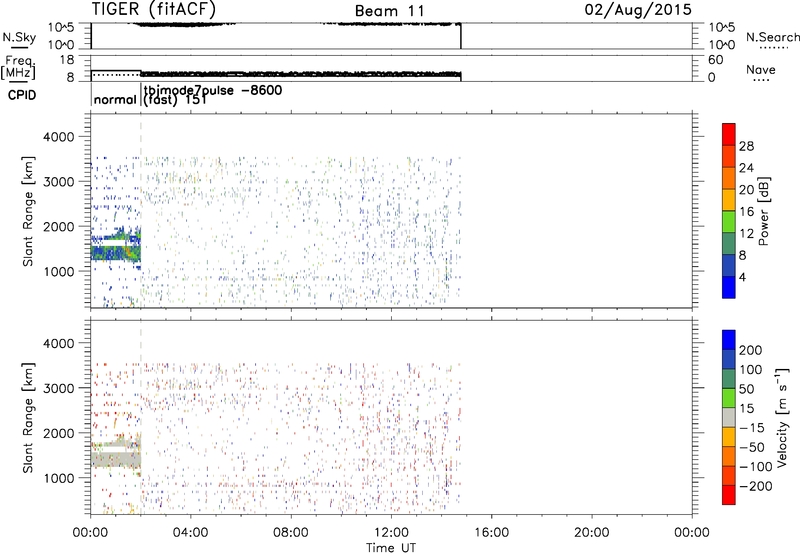
Task: Click the '16:00' time tick label
Action: (x=492, y=533)
